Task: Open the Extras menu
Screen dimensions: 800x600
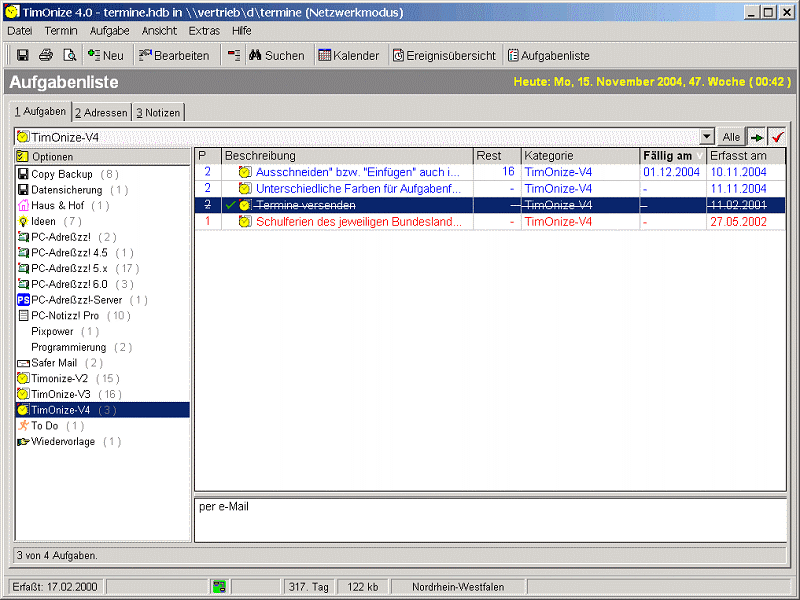Action: click(204, 31)
